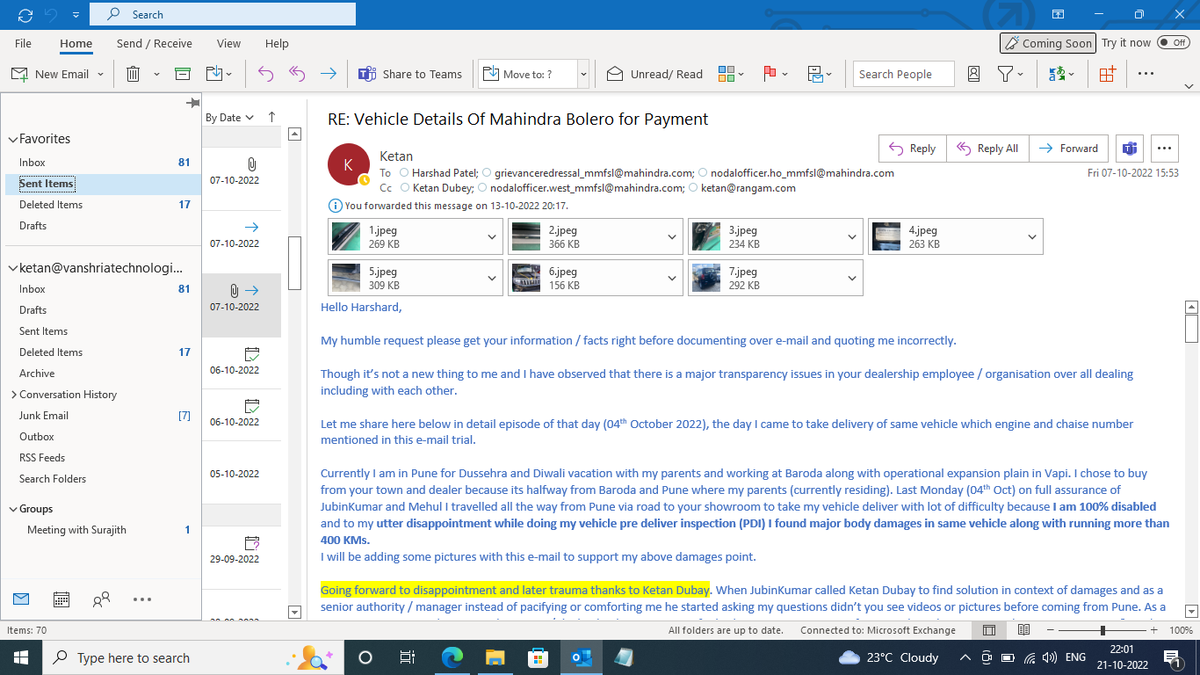This screenshot has height=675, width=1200.
Task: Select Reading view in status bar
Action: (1024, 630)
